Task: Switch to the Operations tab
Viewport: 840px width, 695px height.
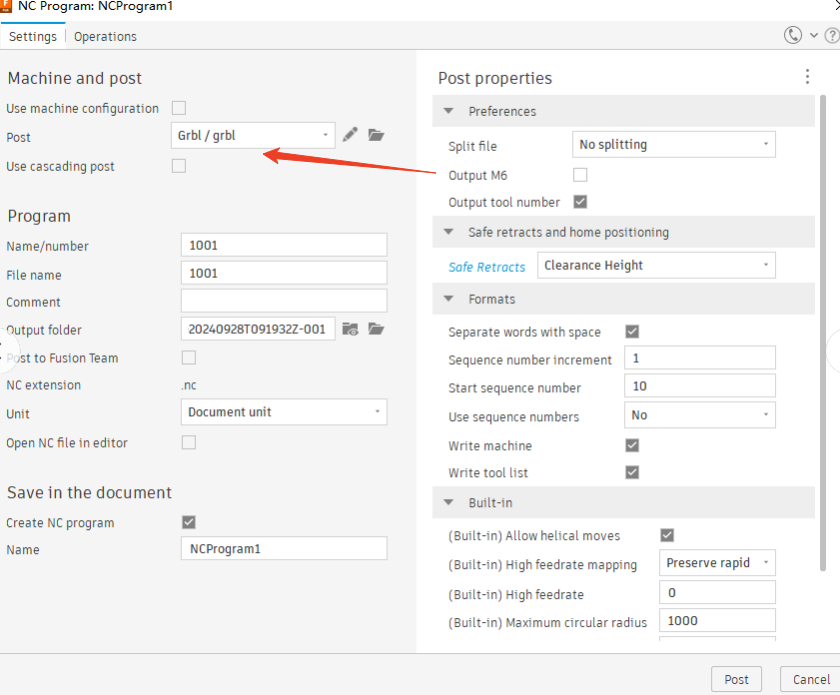Action: (105, 37)
